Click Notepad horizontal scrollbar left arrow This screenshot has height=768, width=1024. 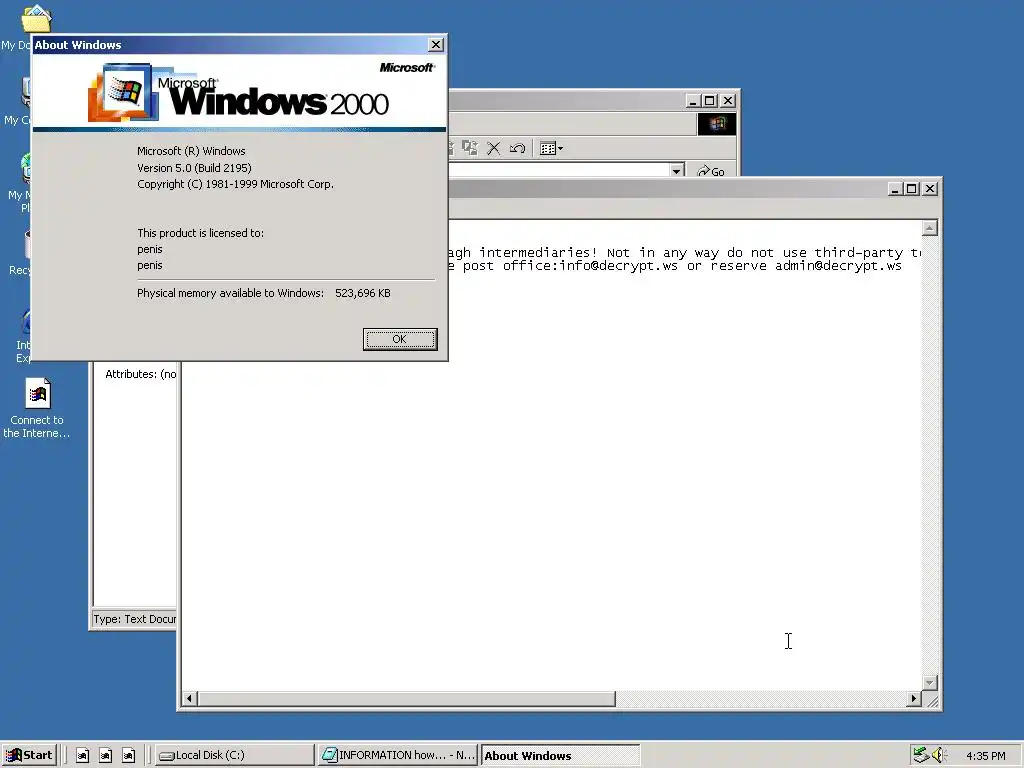click(189, 699)
